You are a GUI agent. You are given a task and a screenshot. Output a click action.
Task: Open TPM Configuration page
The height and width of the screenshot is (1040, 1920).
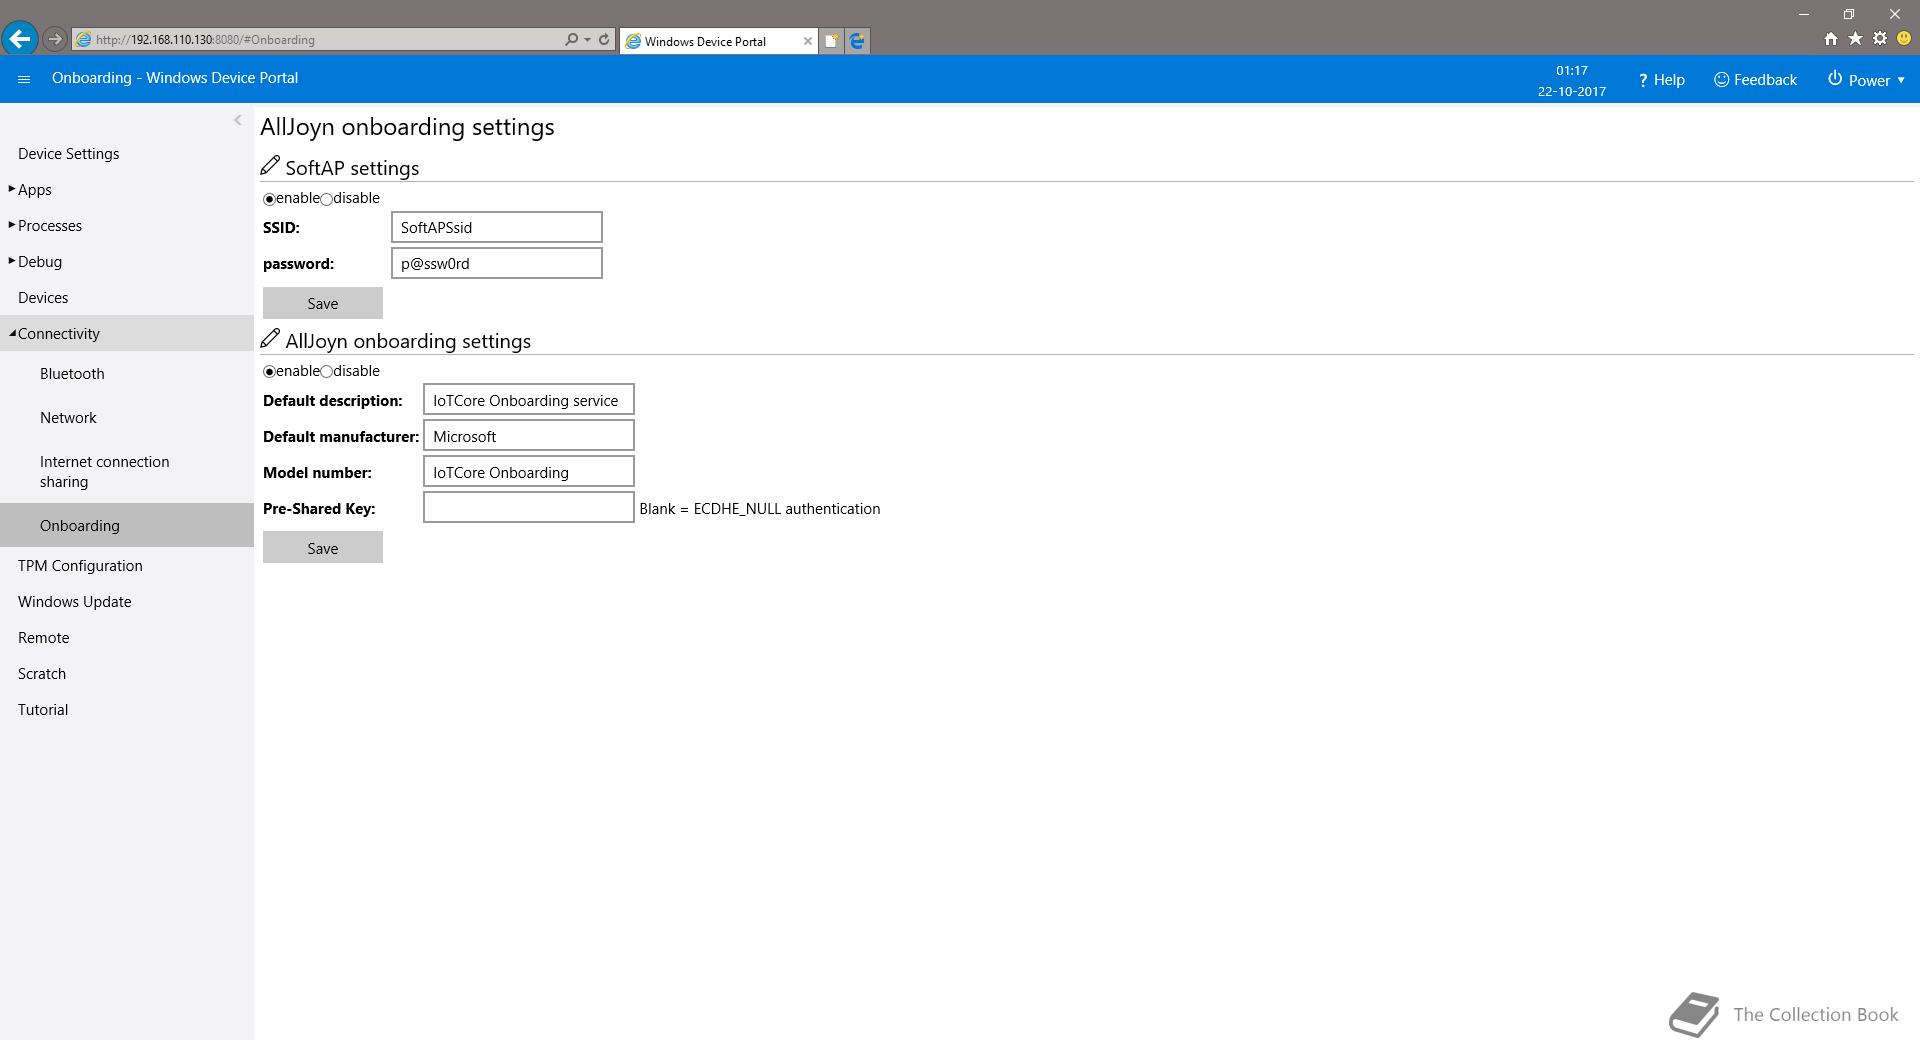pos(80,565)
